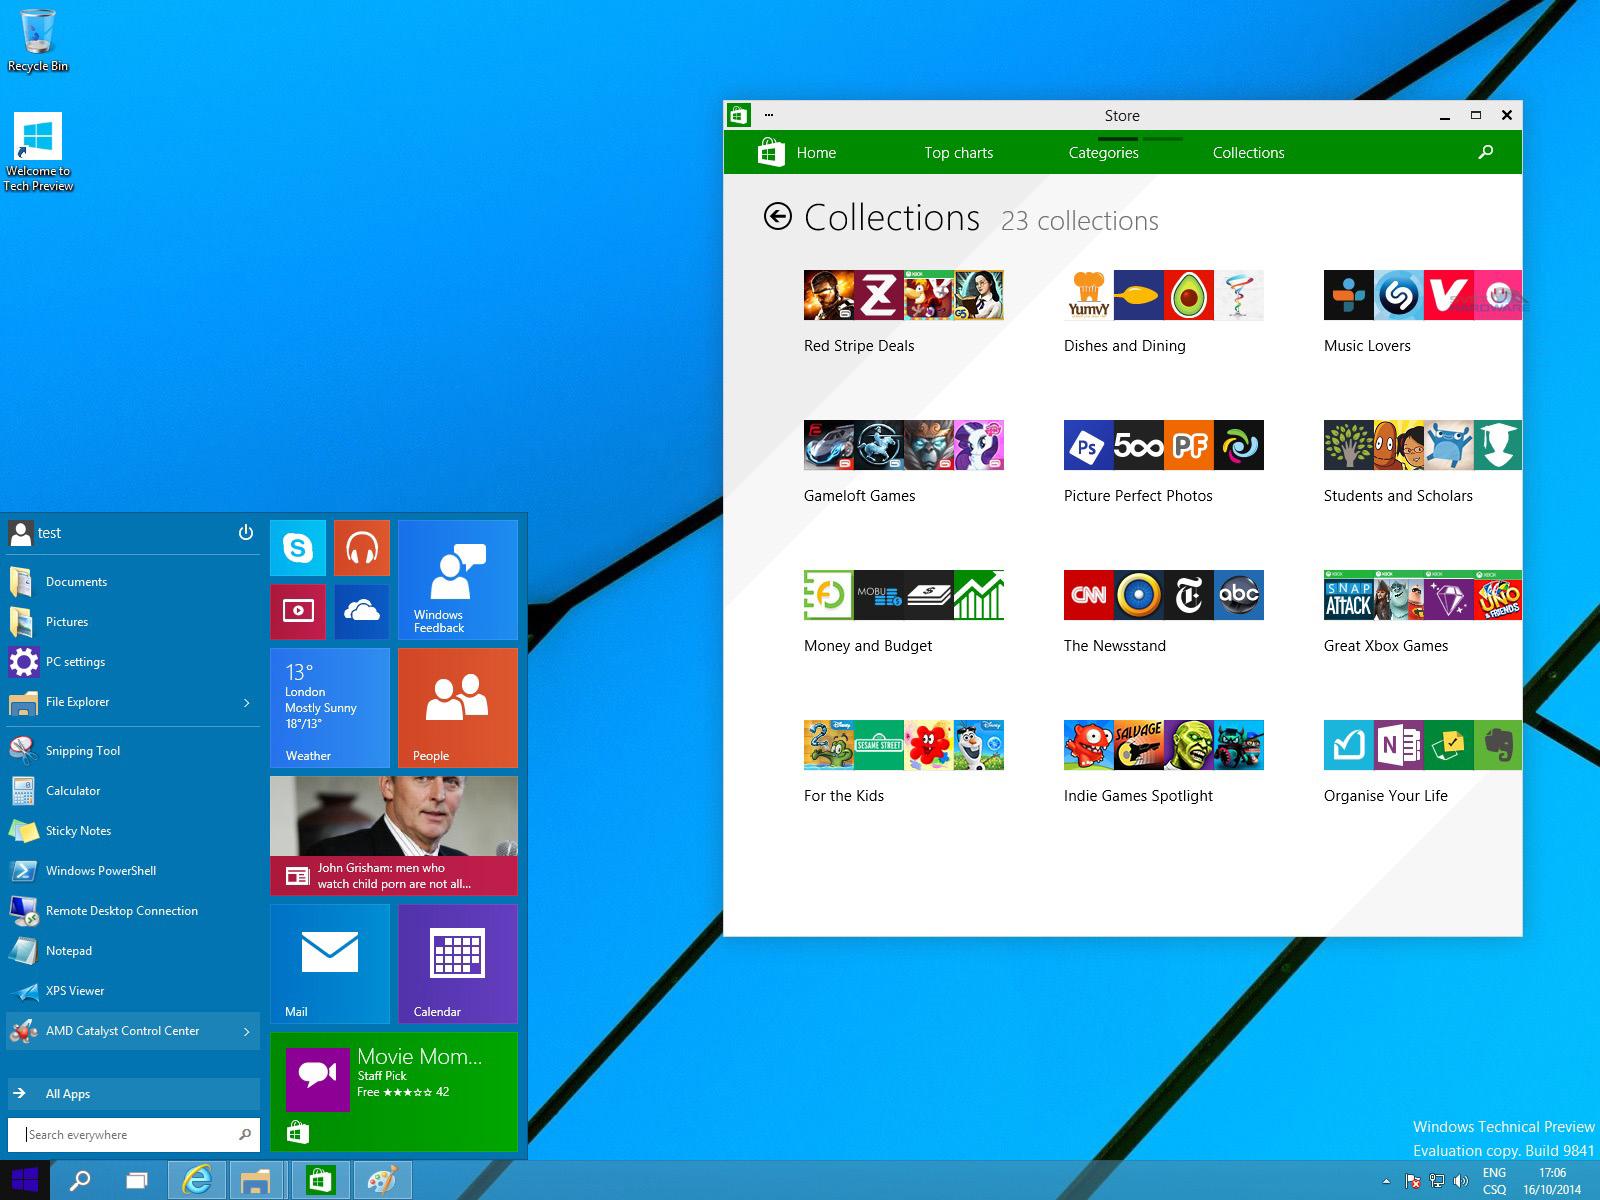Open Snipping Tool from Start menu
This screenshot has height=1200, width=1600.
tap(83, 751)
